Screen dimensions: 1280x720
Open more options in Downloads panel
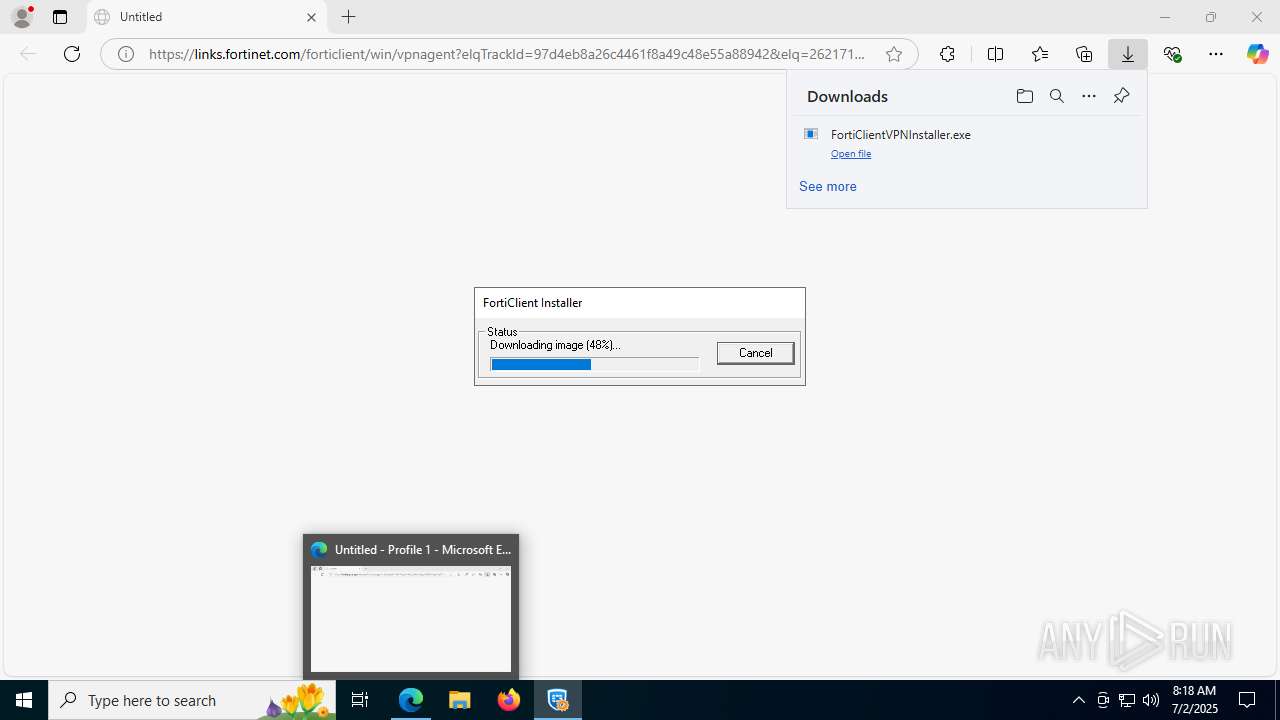pos(1089,96)
